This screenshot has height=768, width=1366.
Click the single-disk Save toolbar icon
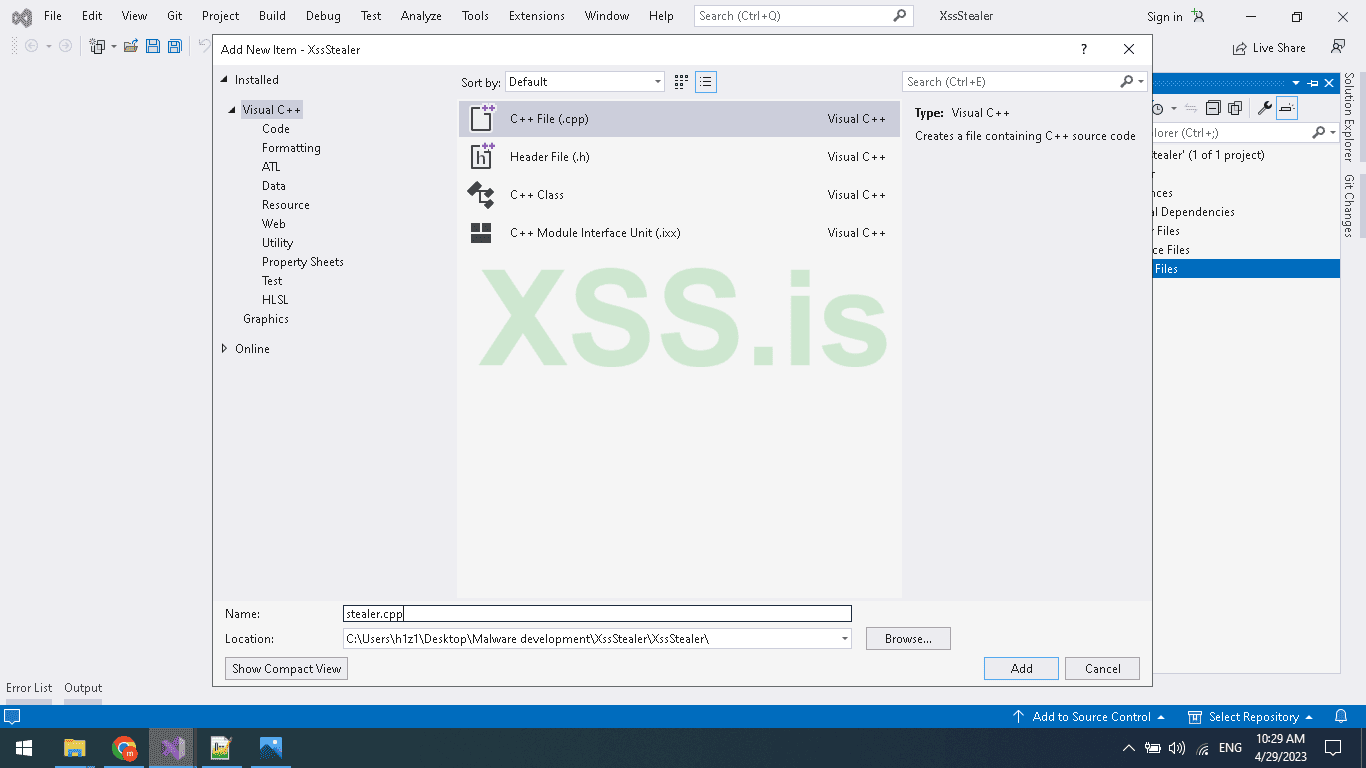(x=153, y=46)
